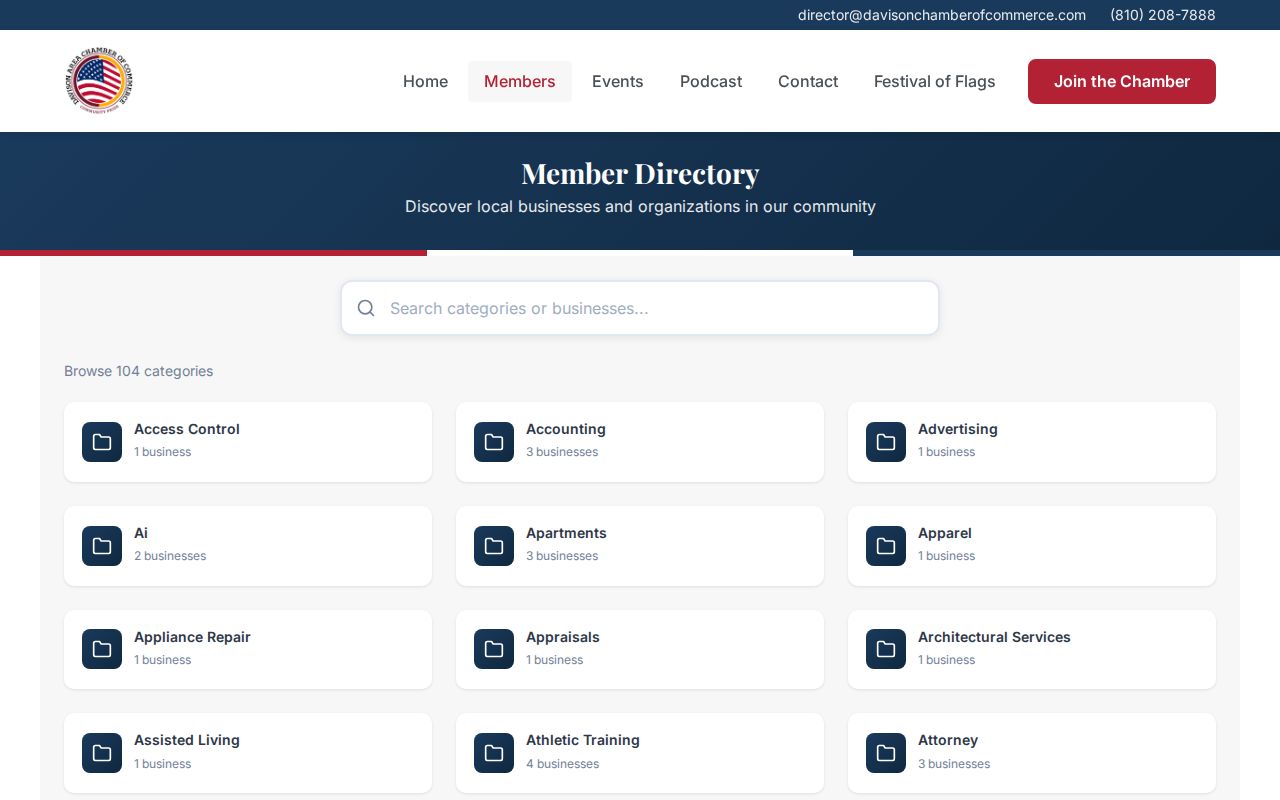Click the Browse 104 categories text
The image size is (1280, 800).
(139, 371)
